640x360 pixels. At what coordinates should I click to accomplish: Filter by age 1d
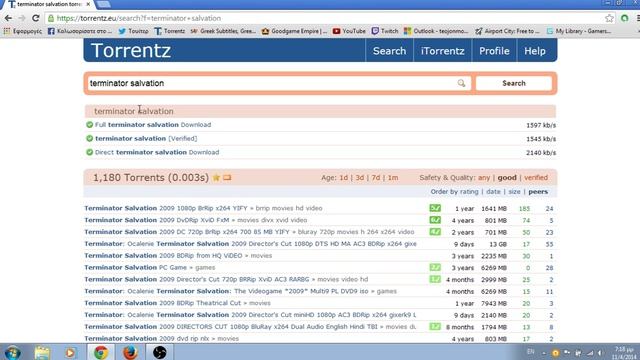[344, 178]
